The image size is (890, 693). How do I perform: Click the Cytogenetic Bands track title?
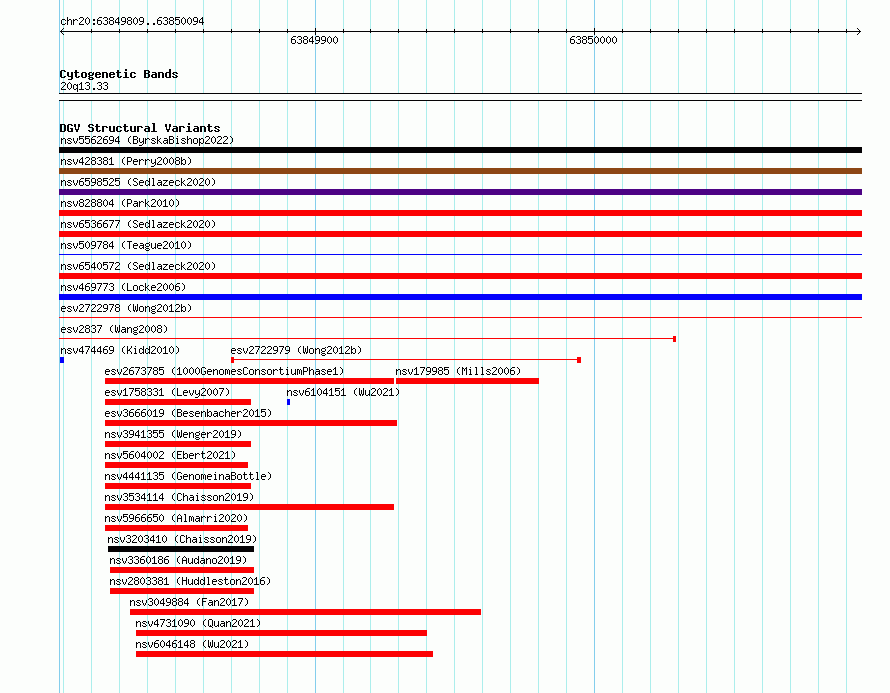pyautogui.click(x=119, y=74)
